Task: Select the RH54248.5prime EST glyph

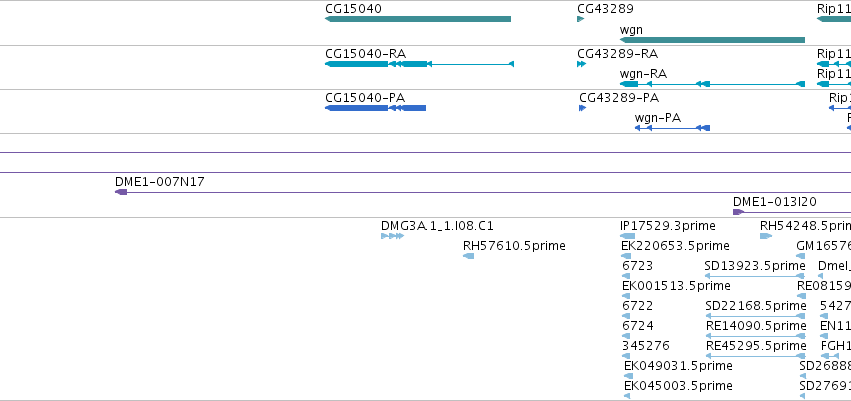Action: pyautogui.click(x=766, y=236)
